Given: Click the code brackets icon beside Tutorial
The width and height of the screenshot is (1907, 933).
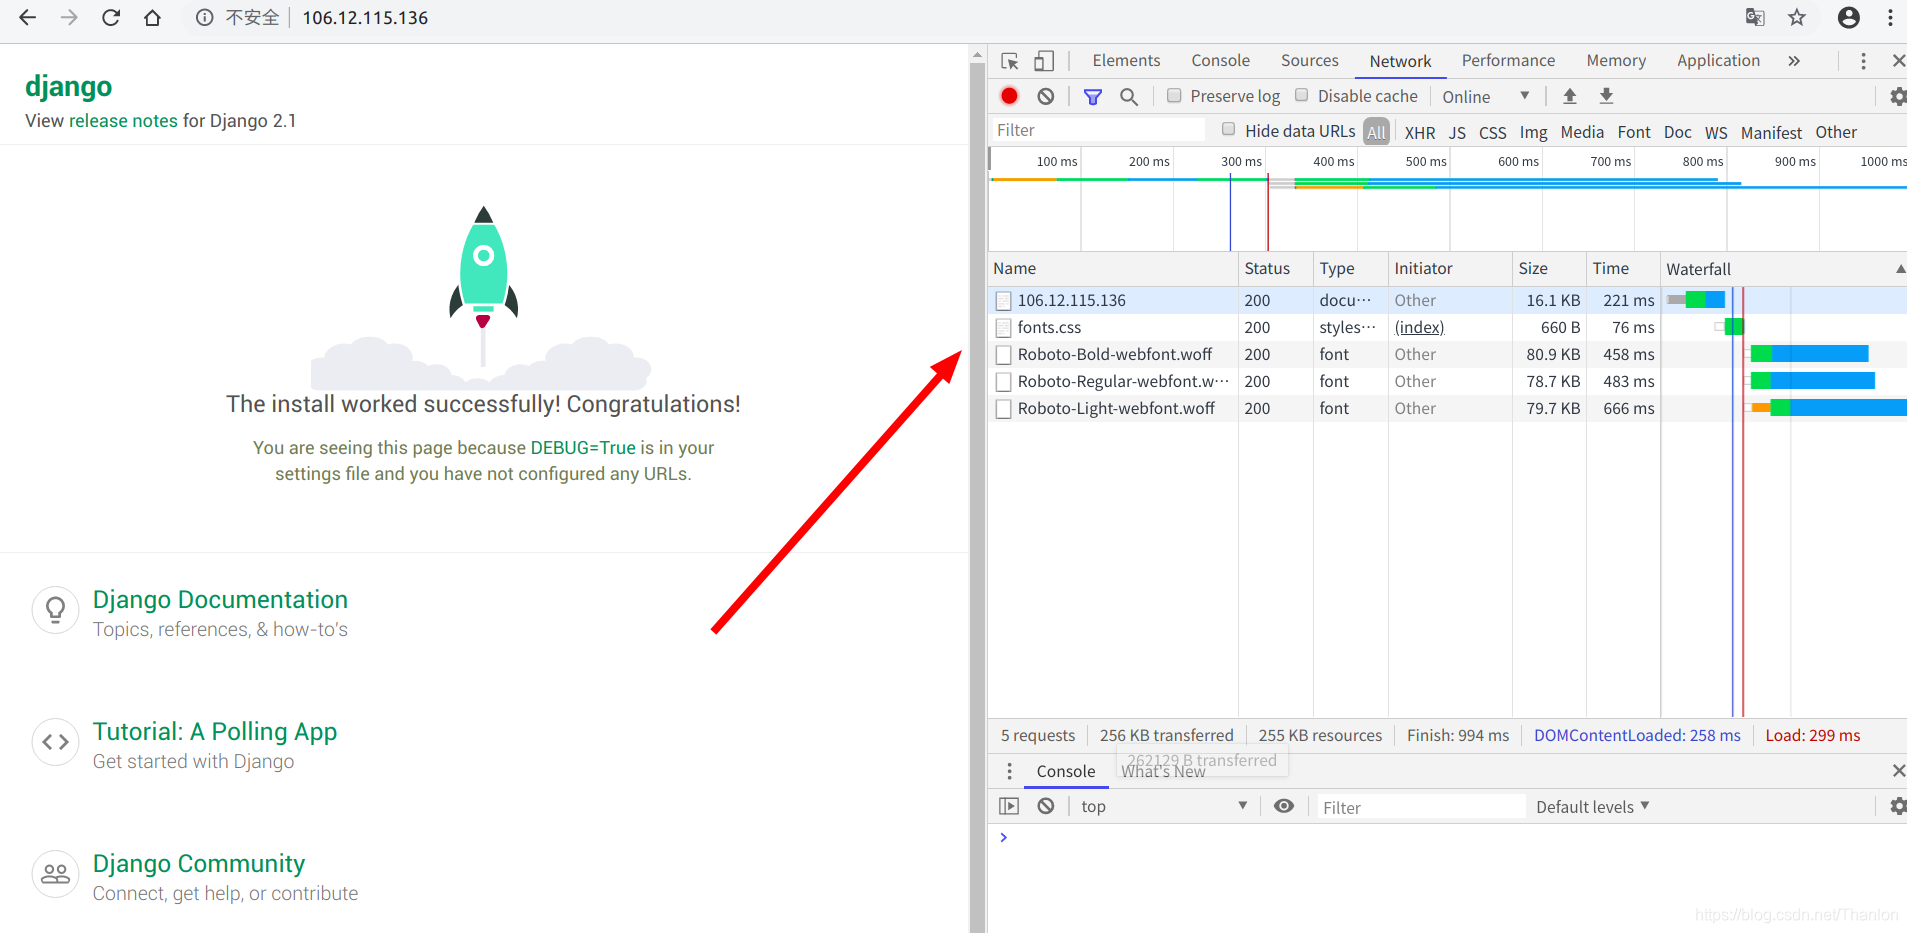Looking at the screenshot, I should click(x=55, y=742).
